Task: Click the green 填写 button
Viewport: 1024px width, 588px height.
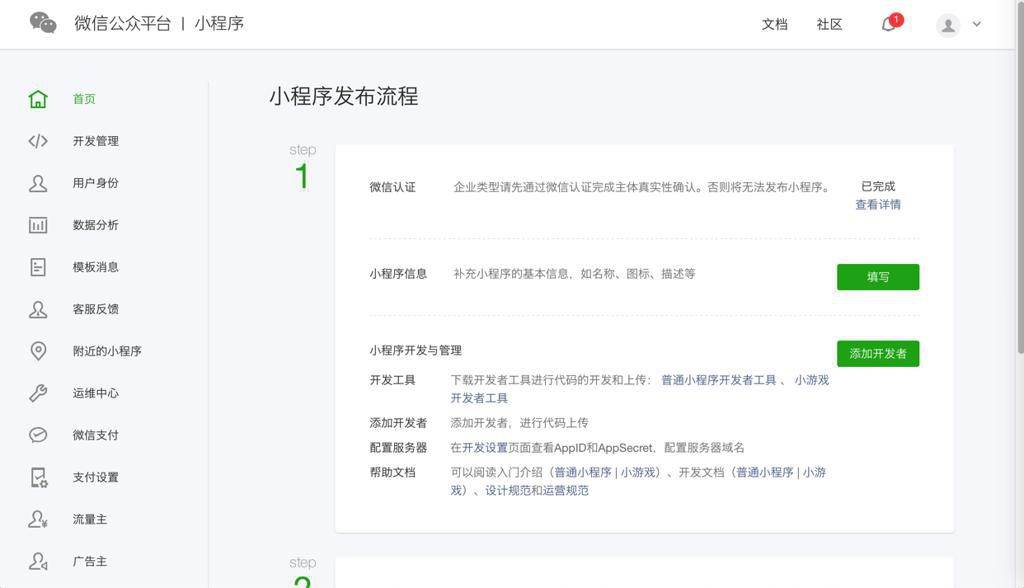Action: [878, 277]
